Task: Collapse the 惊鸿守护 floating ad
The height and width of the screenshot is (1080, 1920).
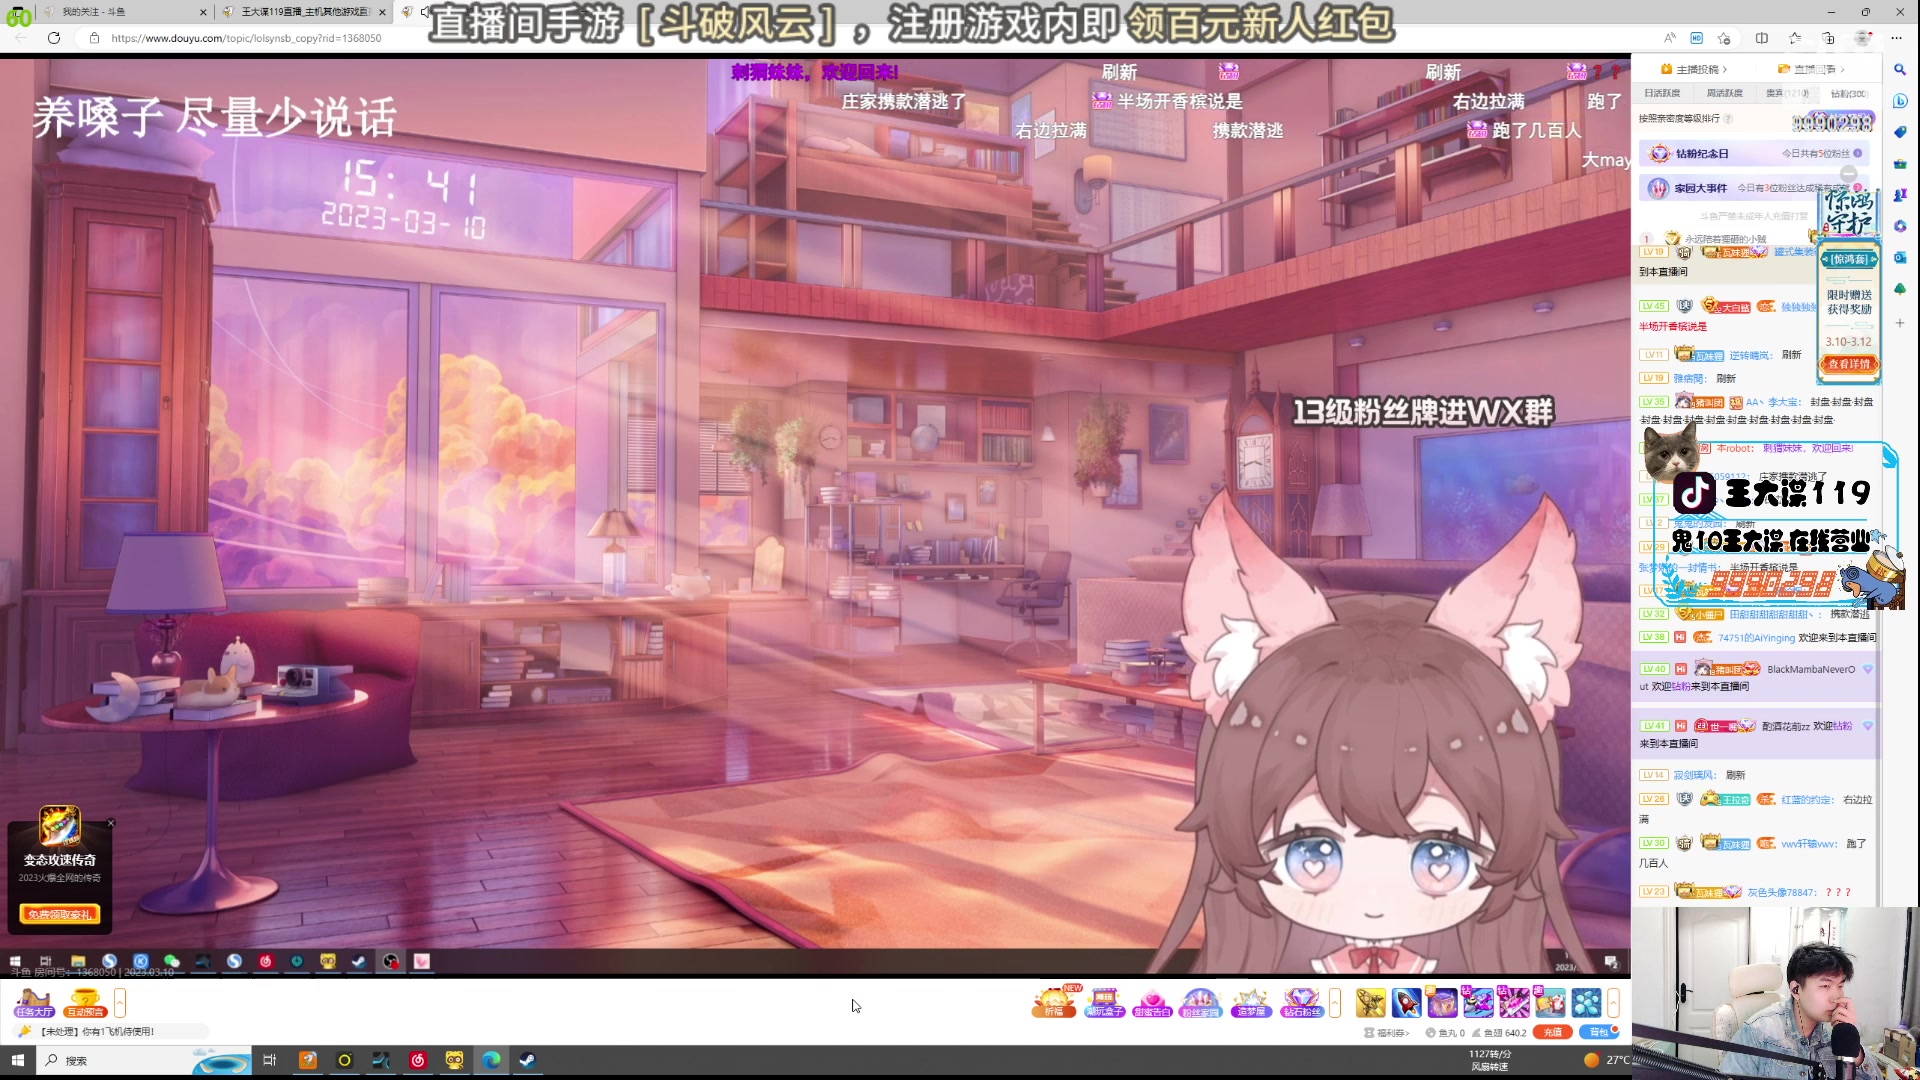Action: coord(1848,174)
